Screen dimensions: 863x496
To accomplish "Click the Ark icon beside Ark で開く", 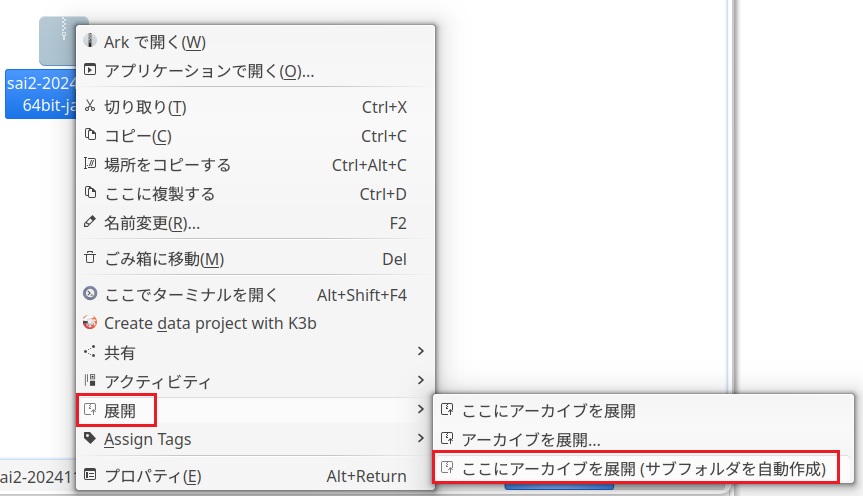I will [91, 42].
